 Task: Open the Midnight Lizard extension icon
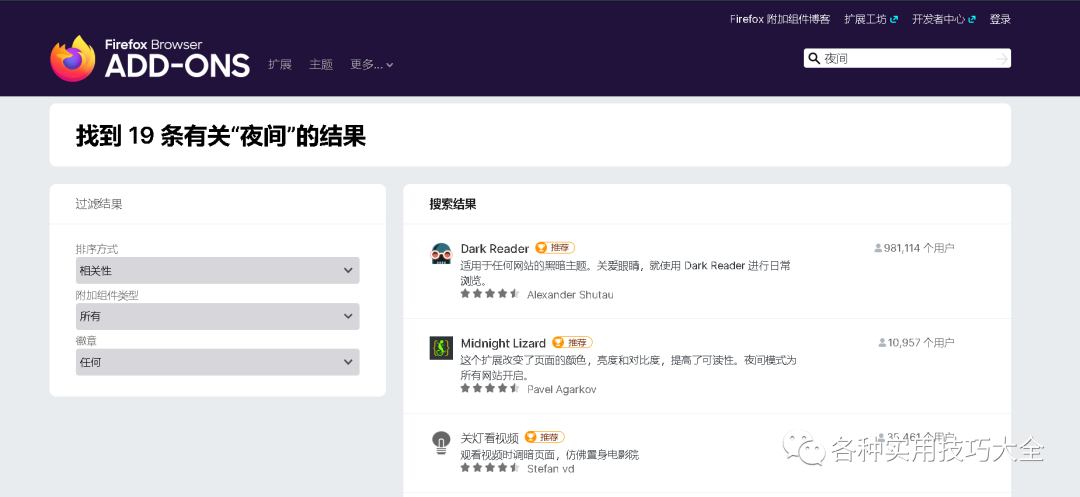point(441,348)
